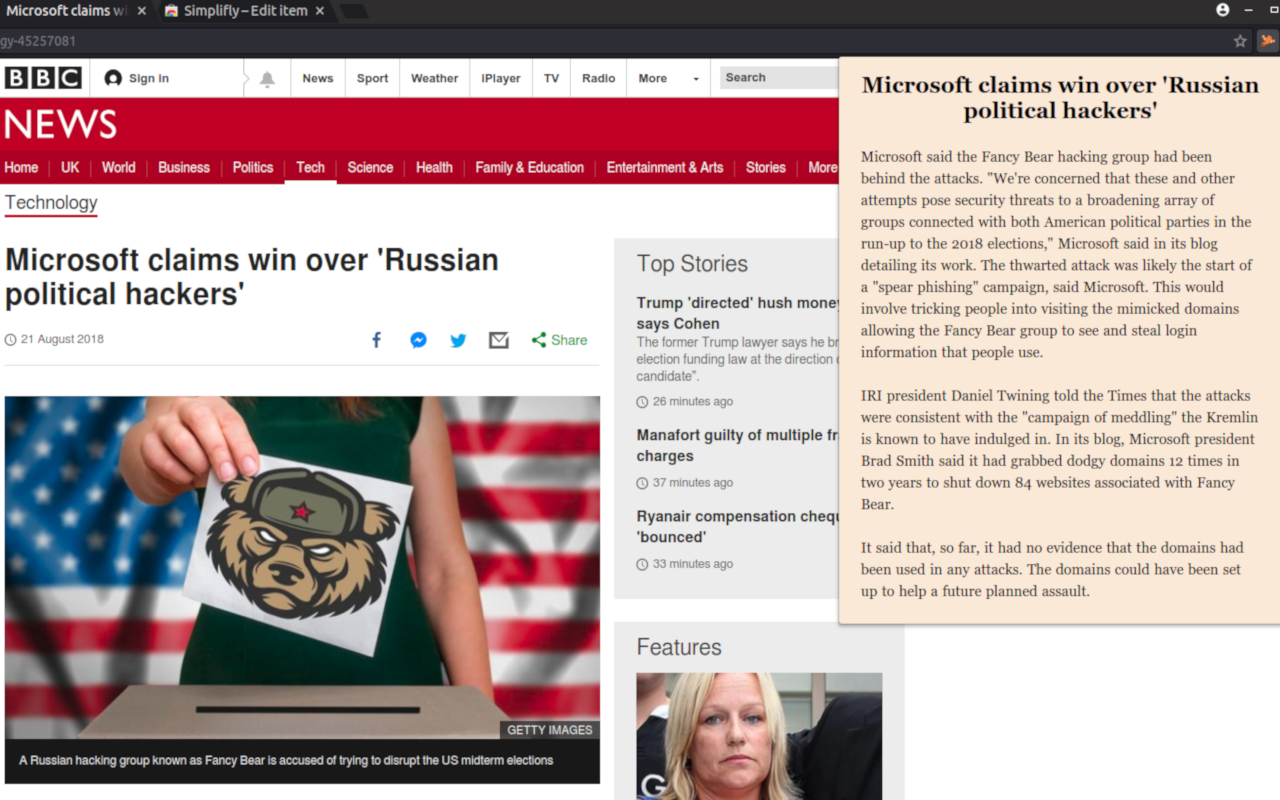The image size is (1280, 800).
Task: Click the Technology section heading
Action: point(51,203)
